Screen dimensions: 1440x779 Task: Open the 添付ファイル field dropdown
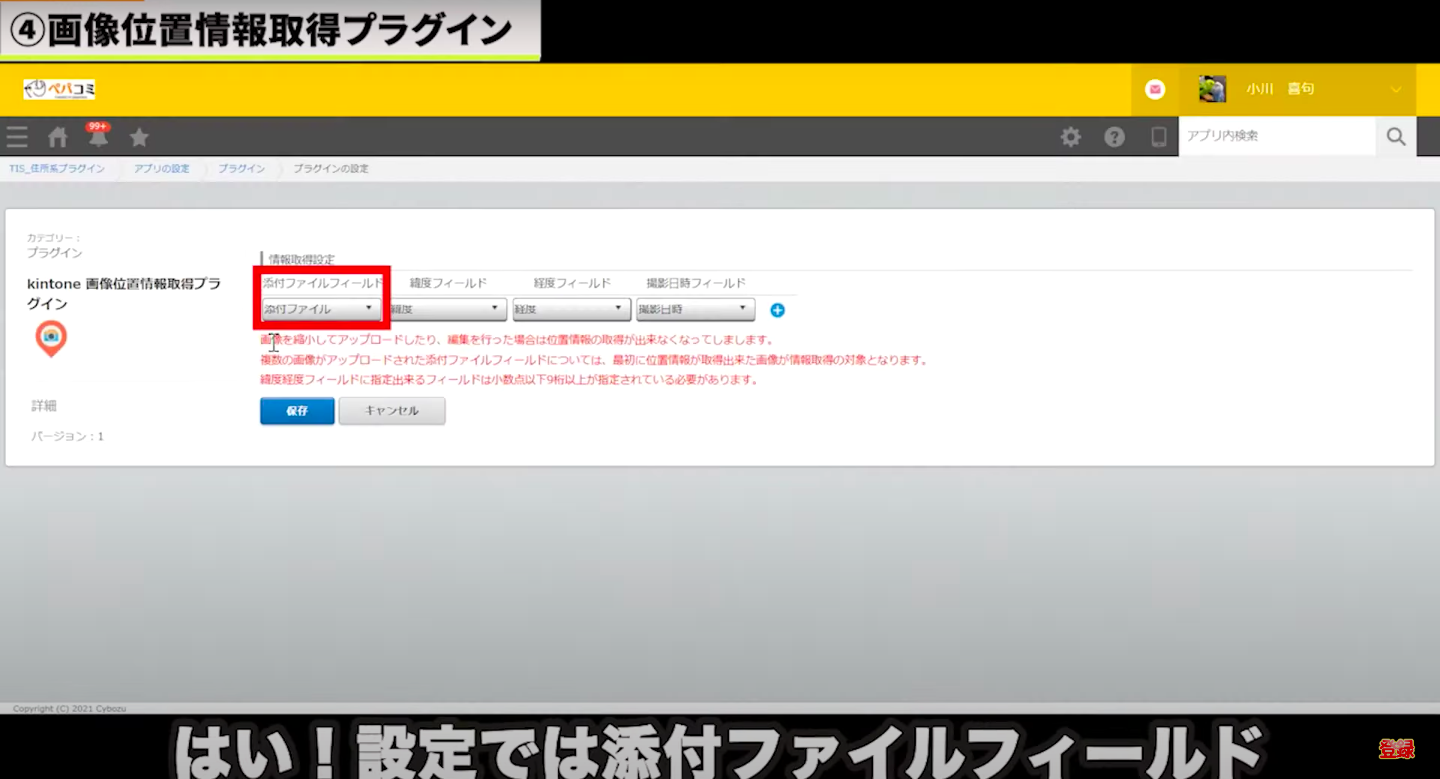(x=321, y=309)
